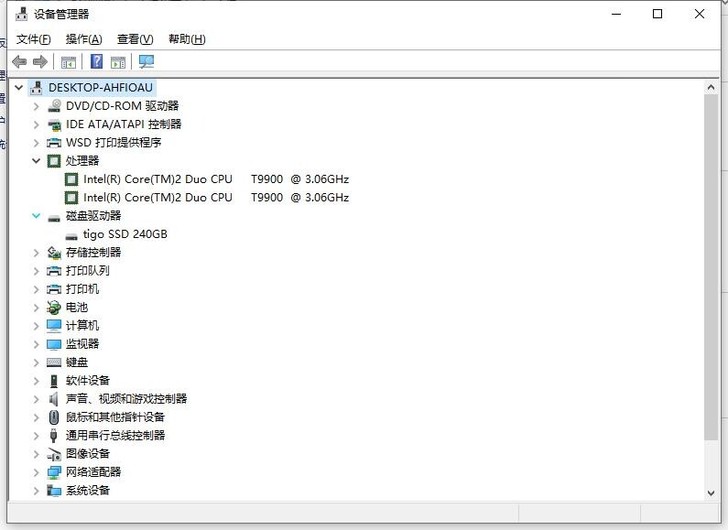Click the 系统设备 folder icon
728x530 pixels.
point(54,491)
